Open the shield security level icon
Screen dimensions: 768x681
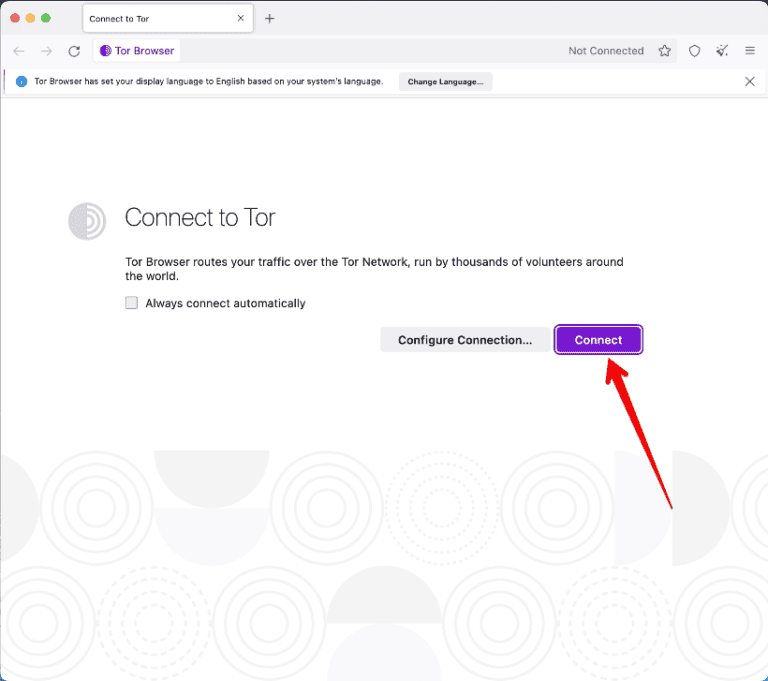(x=695, y=51)
